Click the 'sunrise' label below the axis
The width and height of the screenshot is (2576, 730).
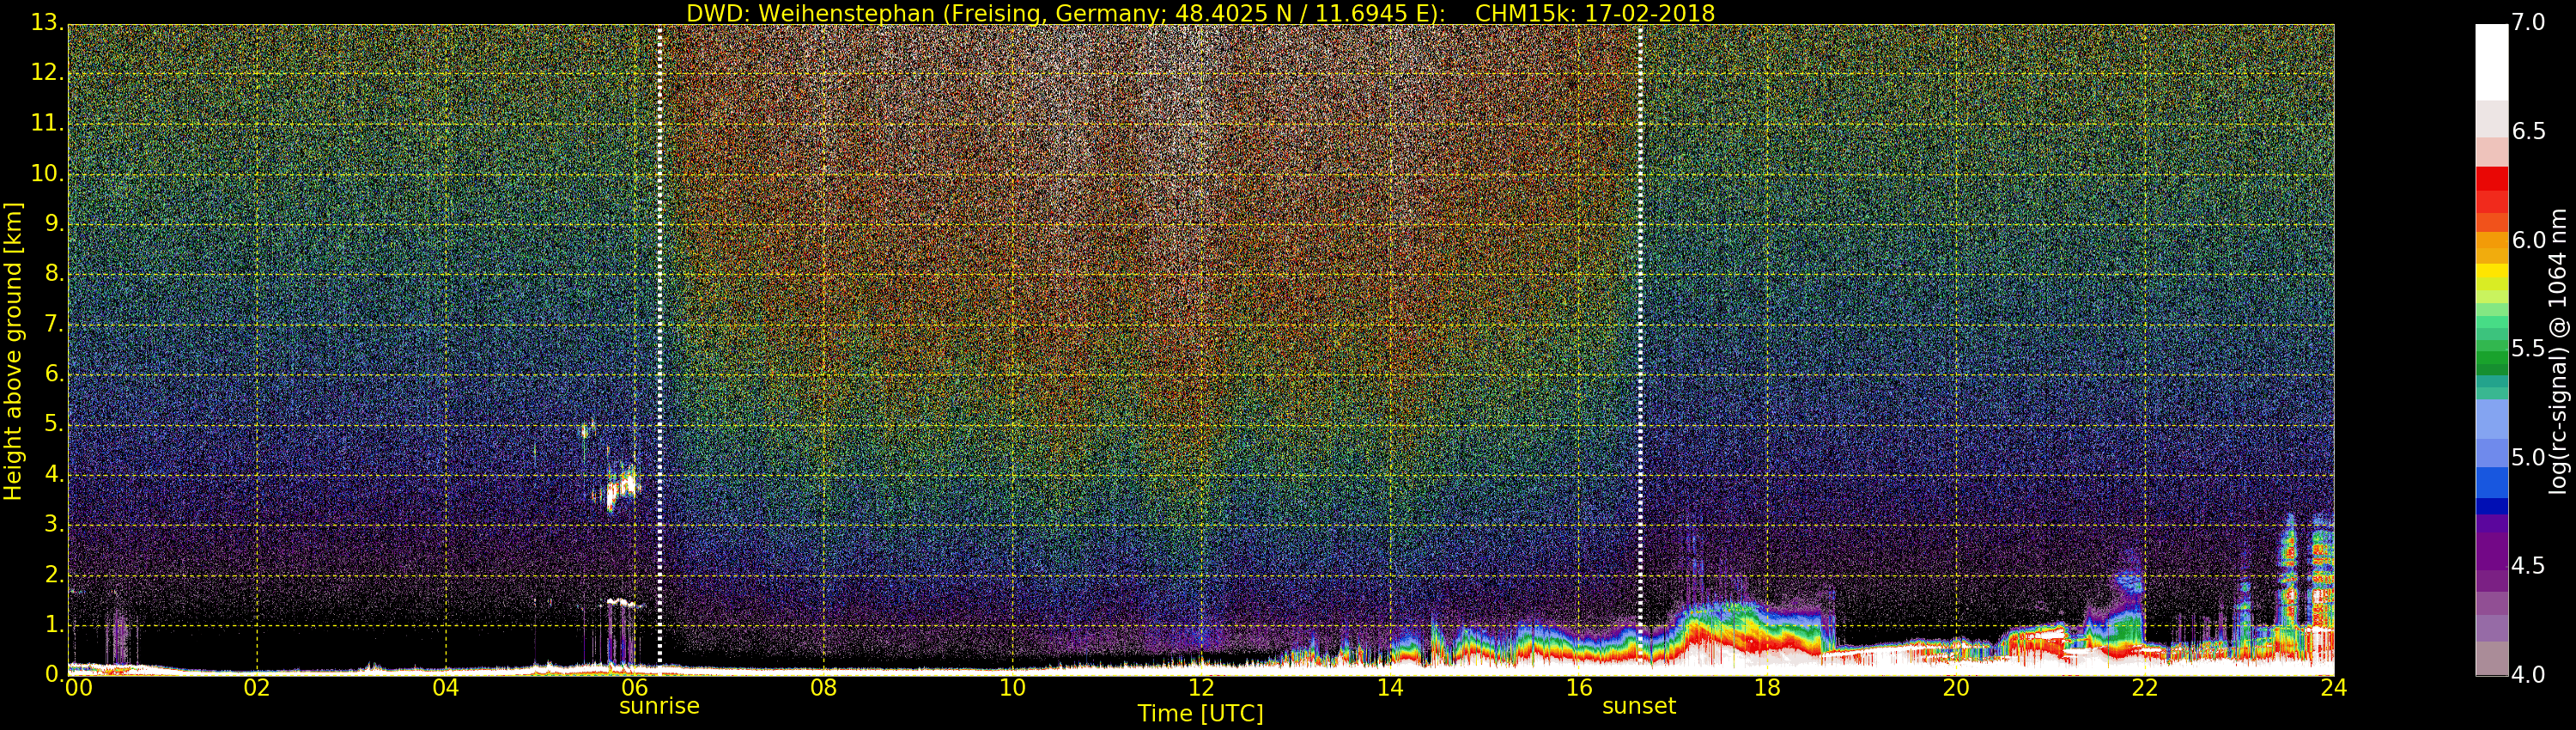click(x=659, y=706)
